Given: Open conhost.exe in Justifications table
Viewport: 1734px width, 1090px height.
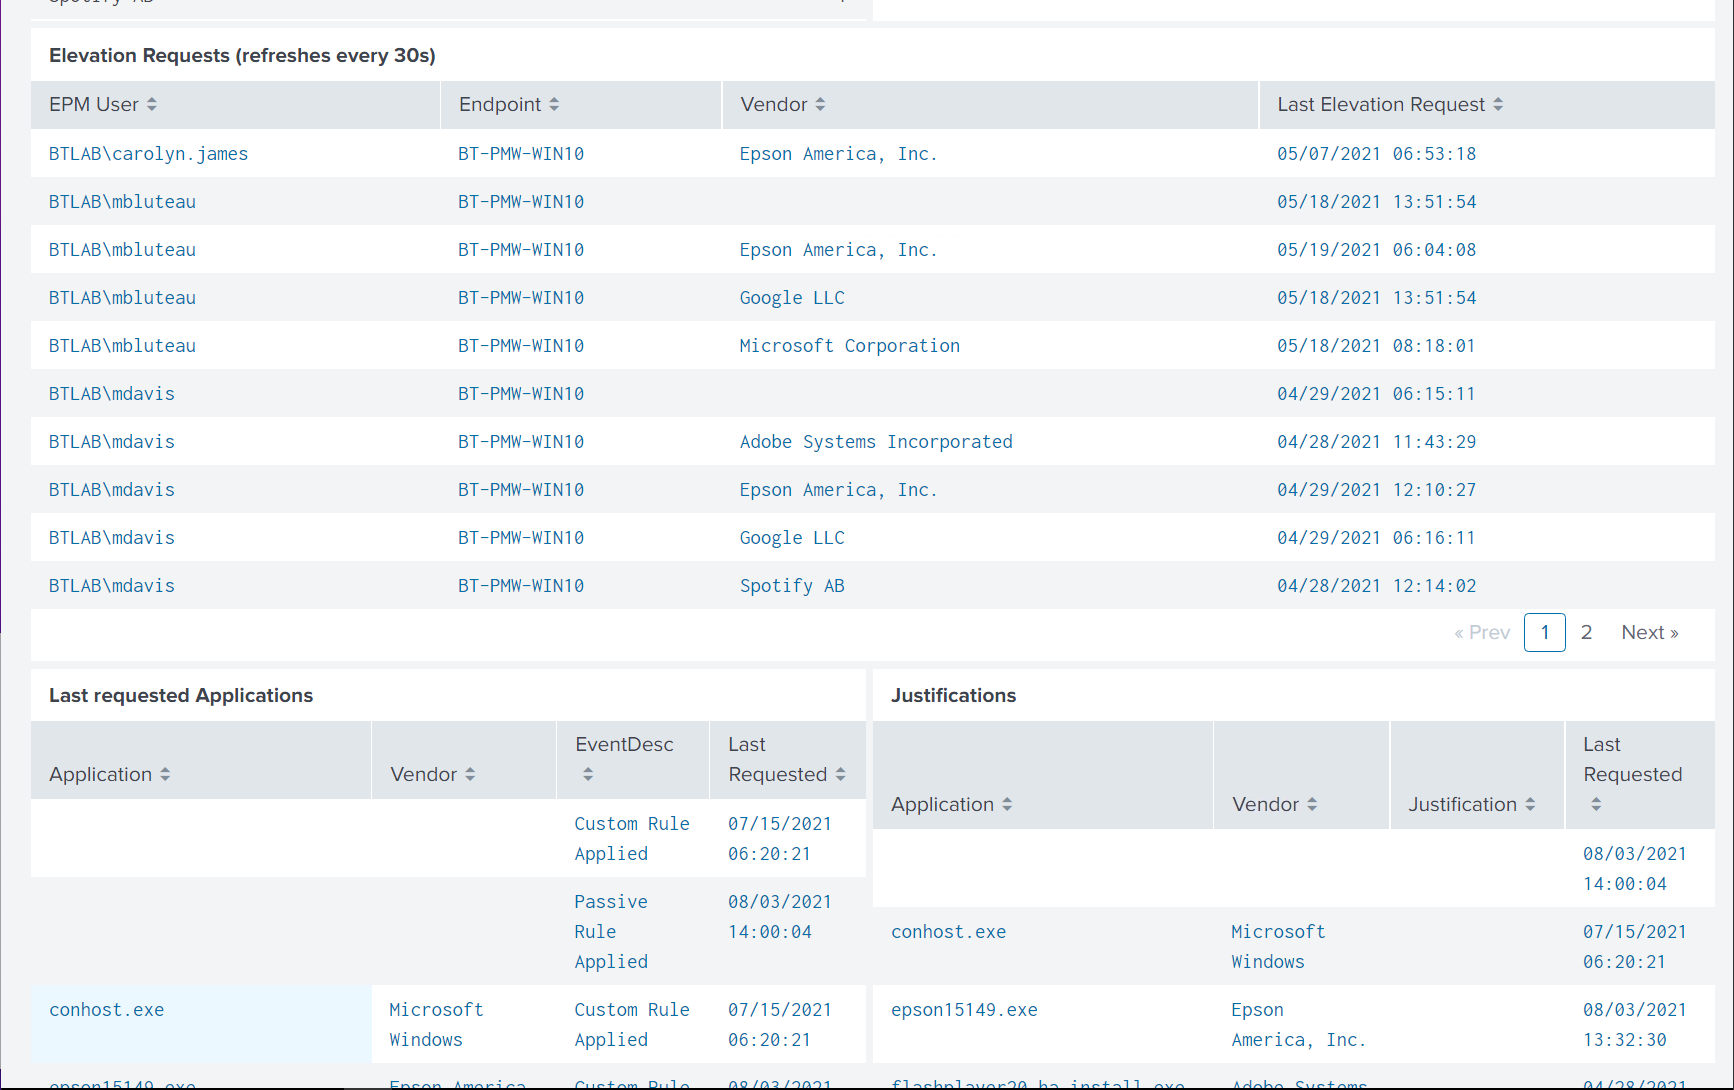Looking at the screenshot, I should click(x=948, y=931).
